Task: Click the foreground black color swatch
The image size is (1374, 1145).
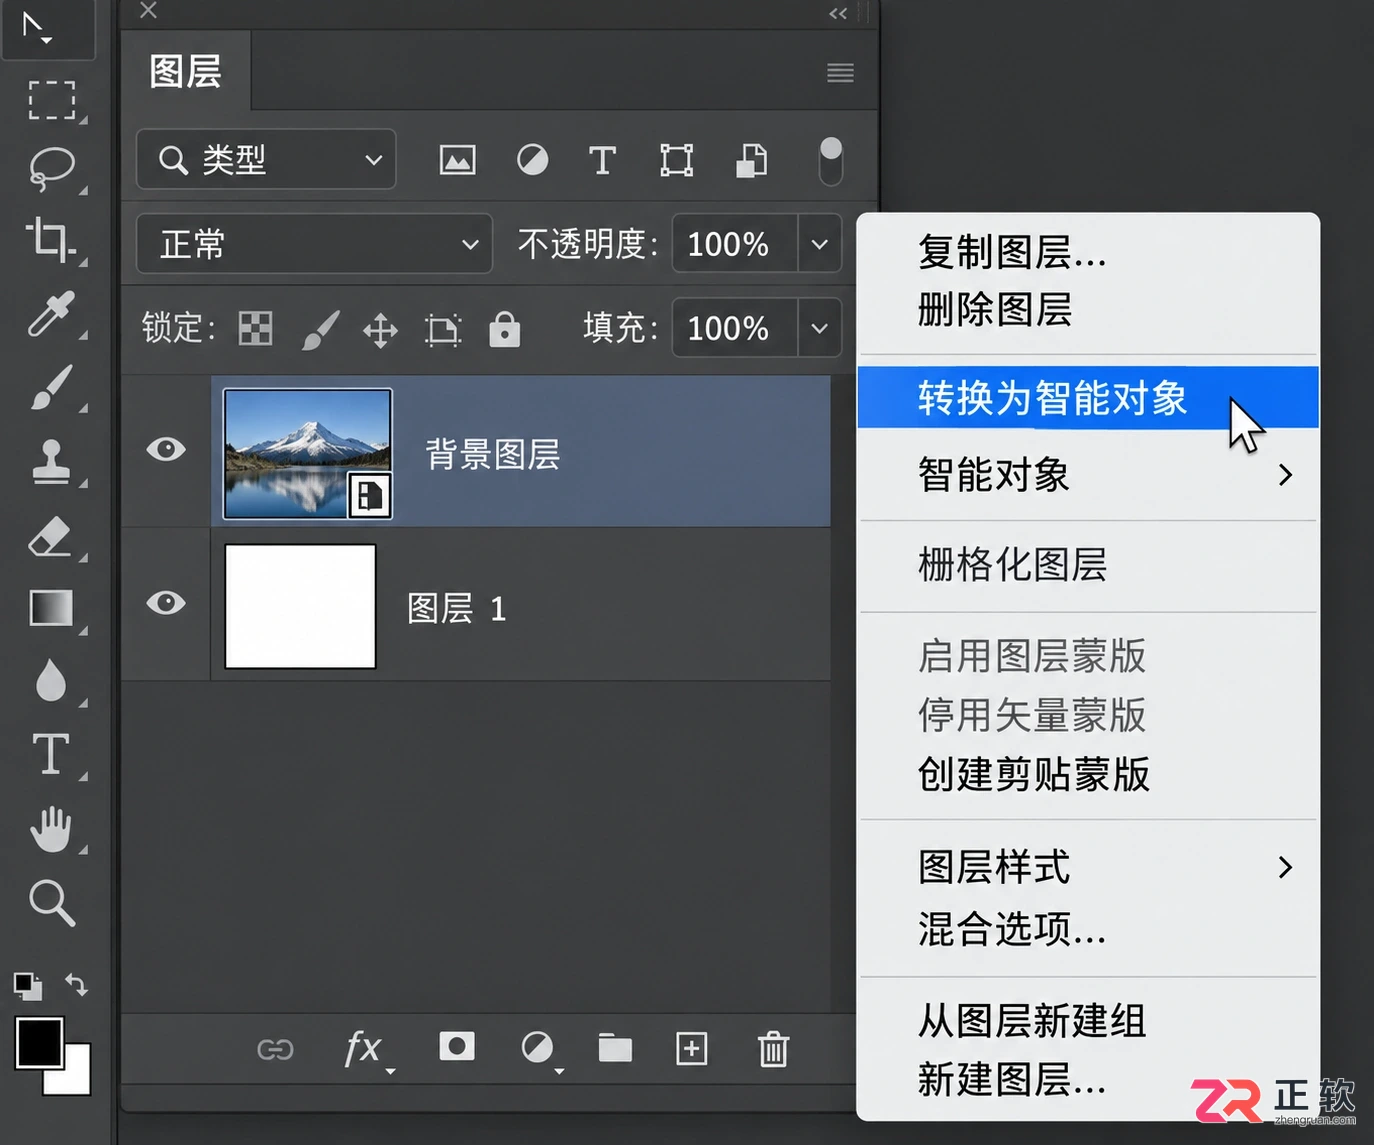Action: (x=39, y=1042)
